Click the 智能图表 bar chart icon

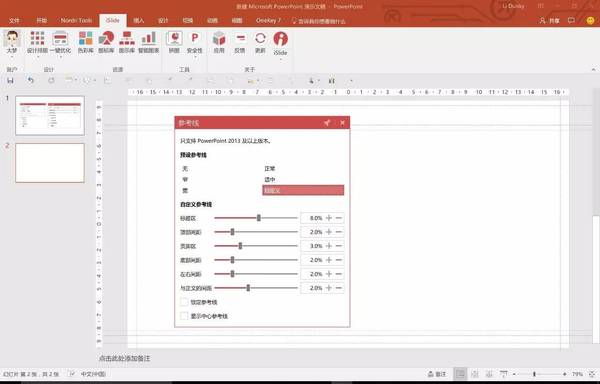point(148,42)
